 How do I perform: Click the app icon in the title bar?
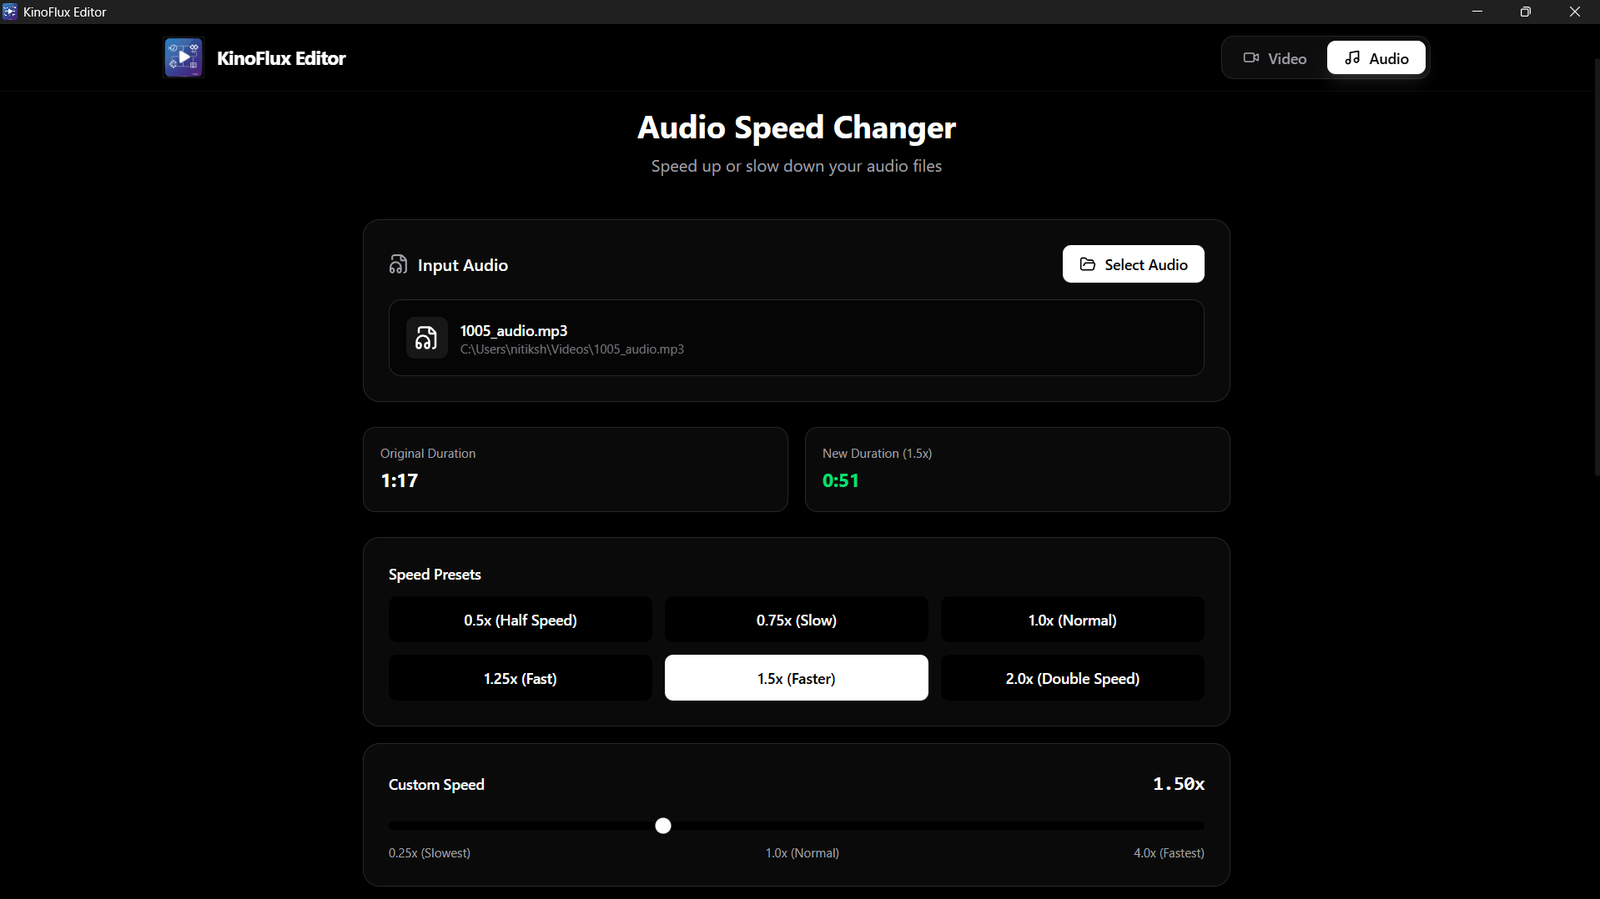(10, 12)
